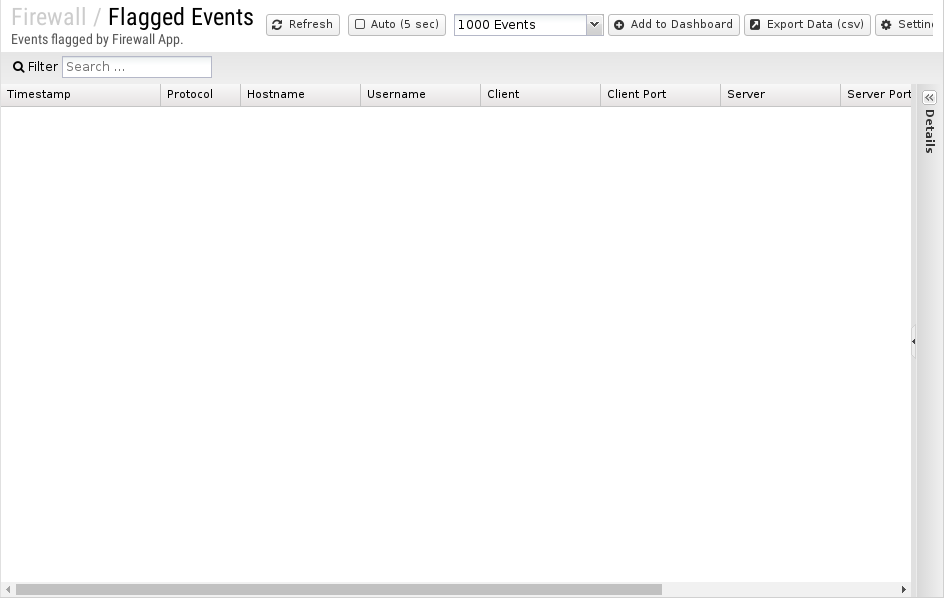The width and height of the screenshot is (944, 598).
Task: Click the Export Data csv arrow icon
Action: [755, 25]
